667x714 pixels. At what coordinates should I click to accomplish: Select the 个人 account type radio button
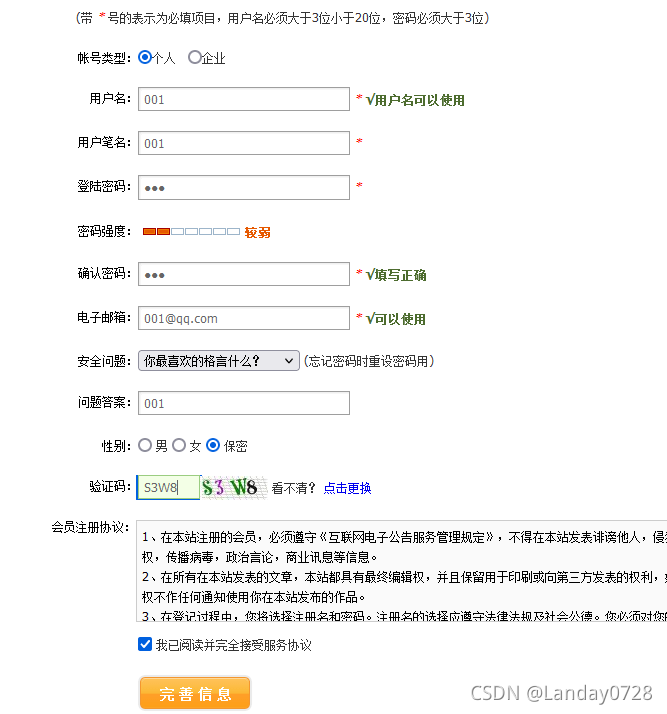145,57
